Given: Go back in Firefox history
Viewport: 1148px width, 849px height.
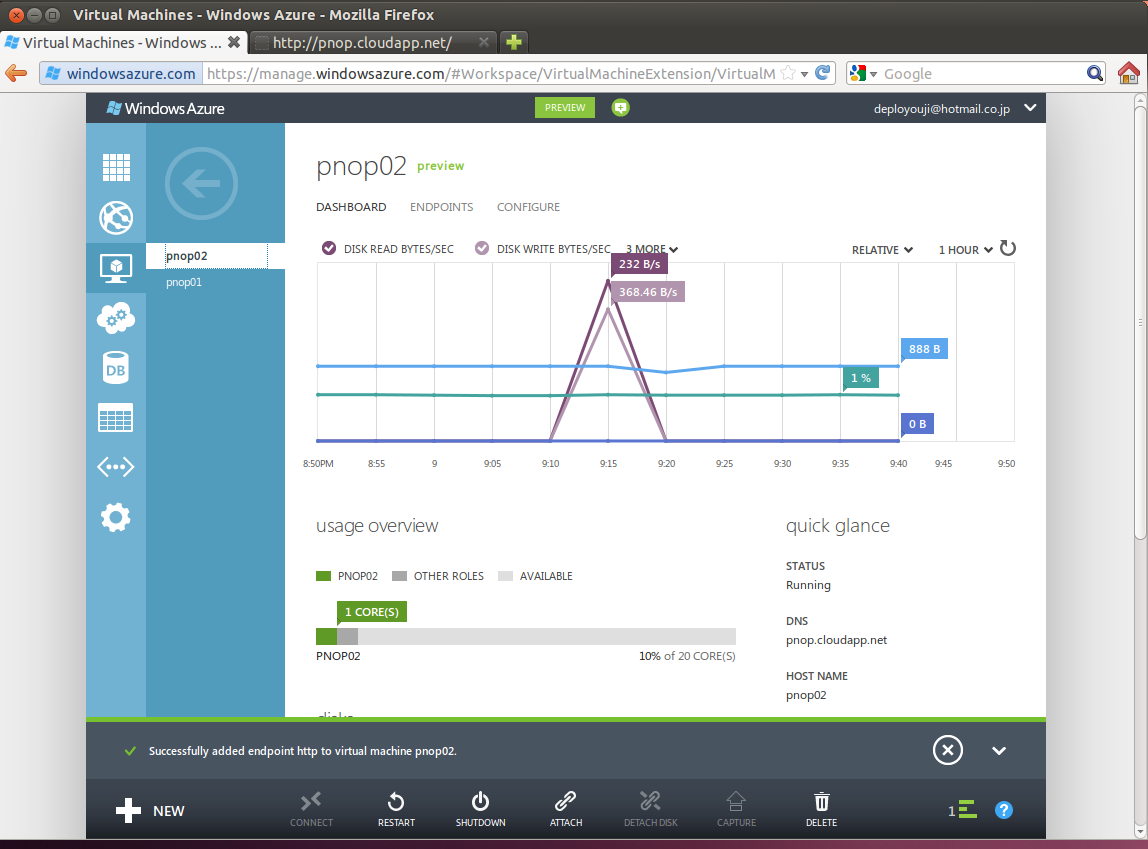Looking at the screenshot, I should click(x=16, y=73).
